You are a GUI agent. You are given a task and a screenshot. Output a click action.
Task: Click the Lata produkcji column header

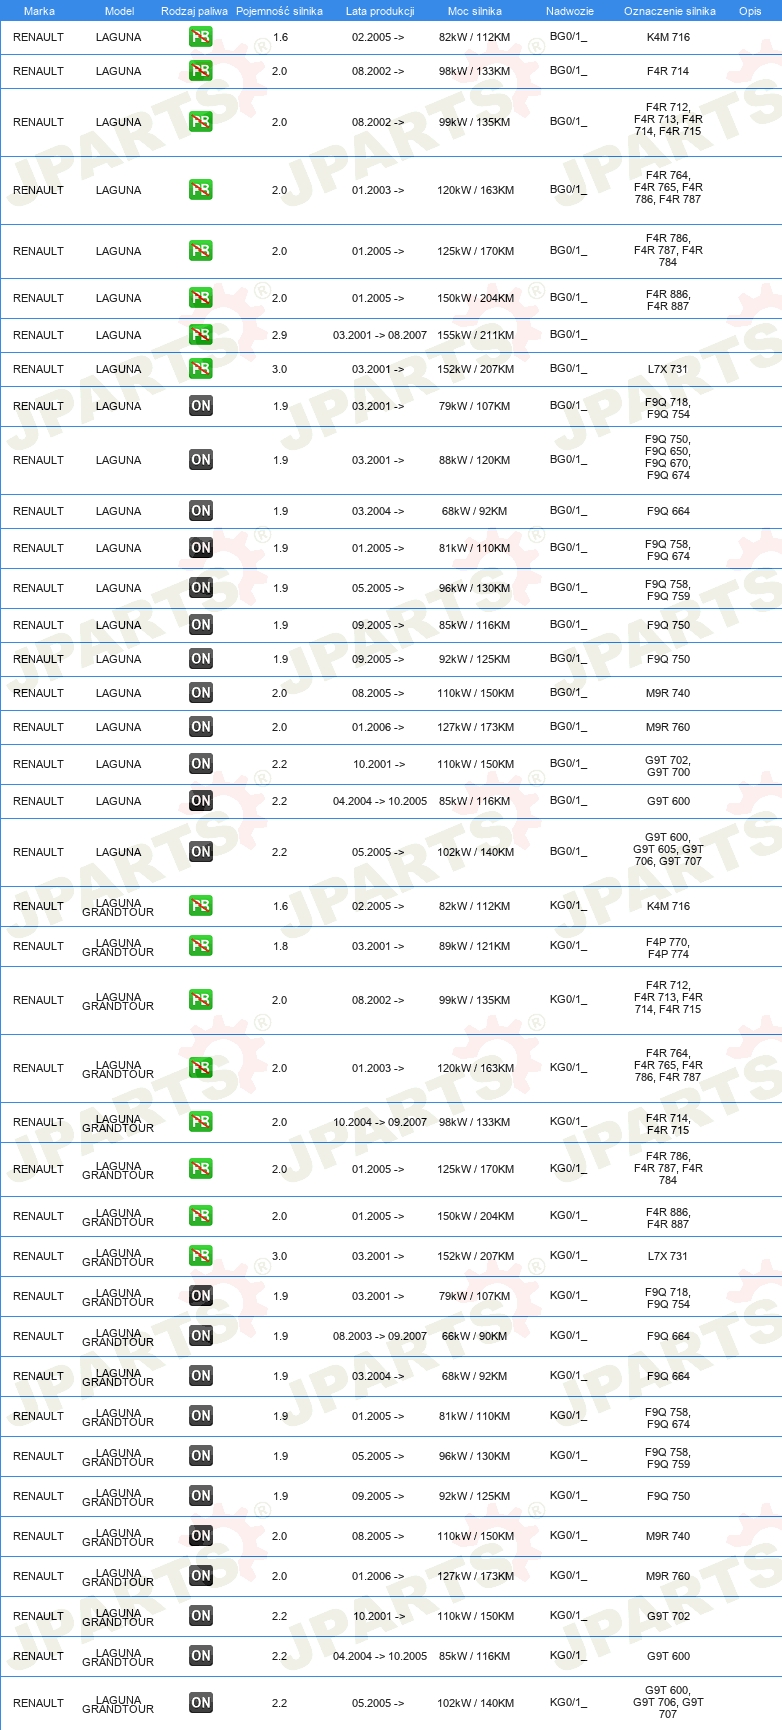(380, 11)
